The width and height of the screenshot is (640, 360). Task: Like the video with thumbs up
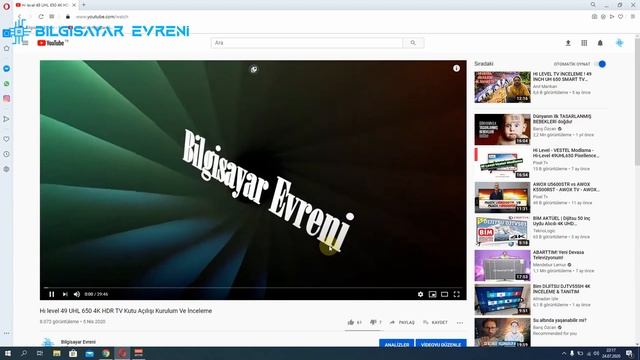(x=351, y=322)
